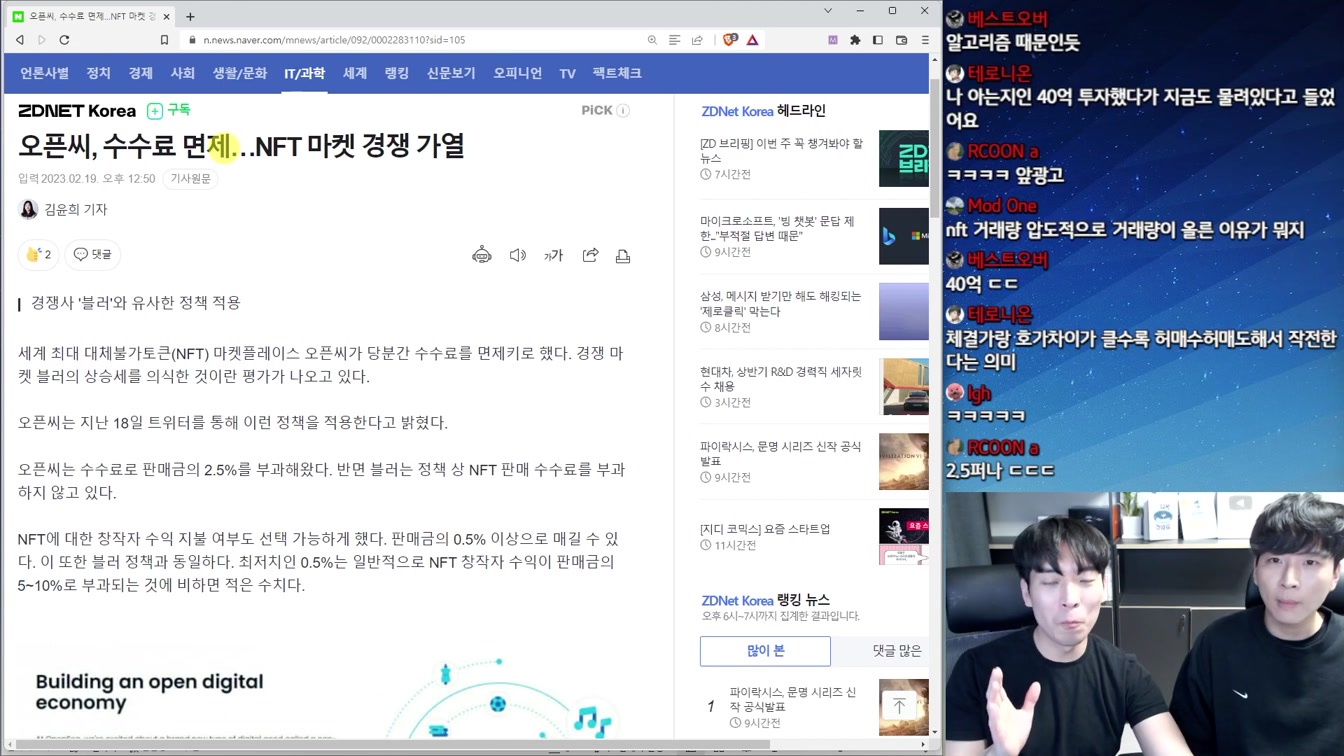This screenshot has height=756, width=1344.
Task: Subscribe with the green 구독 plus button
Action: pyautogui.click(x=169, y=110)
